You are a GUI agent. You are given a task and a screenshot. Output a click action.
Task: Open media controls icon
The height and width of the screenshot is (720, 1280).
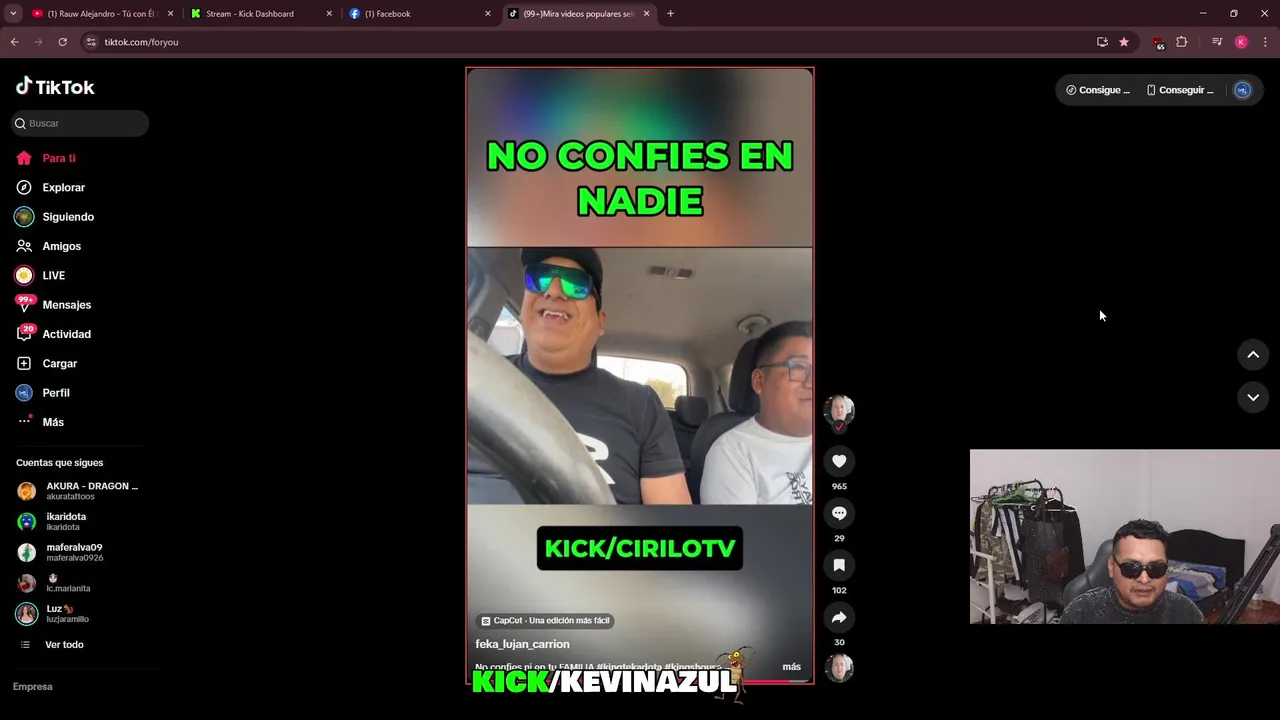tap(1217, 42)
